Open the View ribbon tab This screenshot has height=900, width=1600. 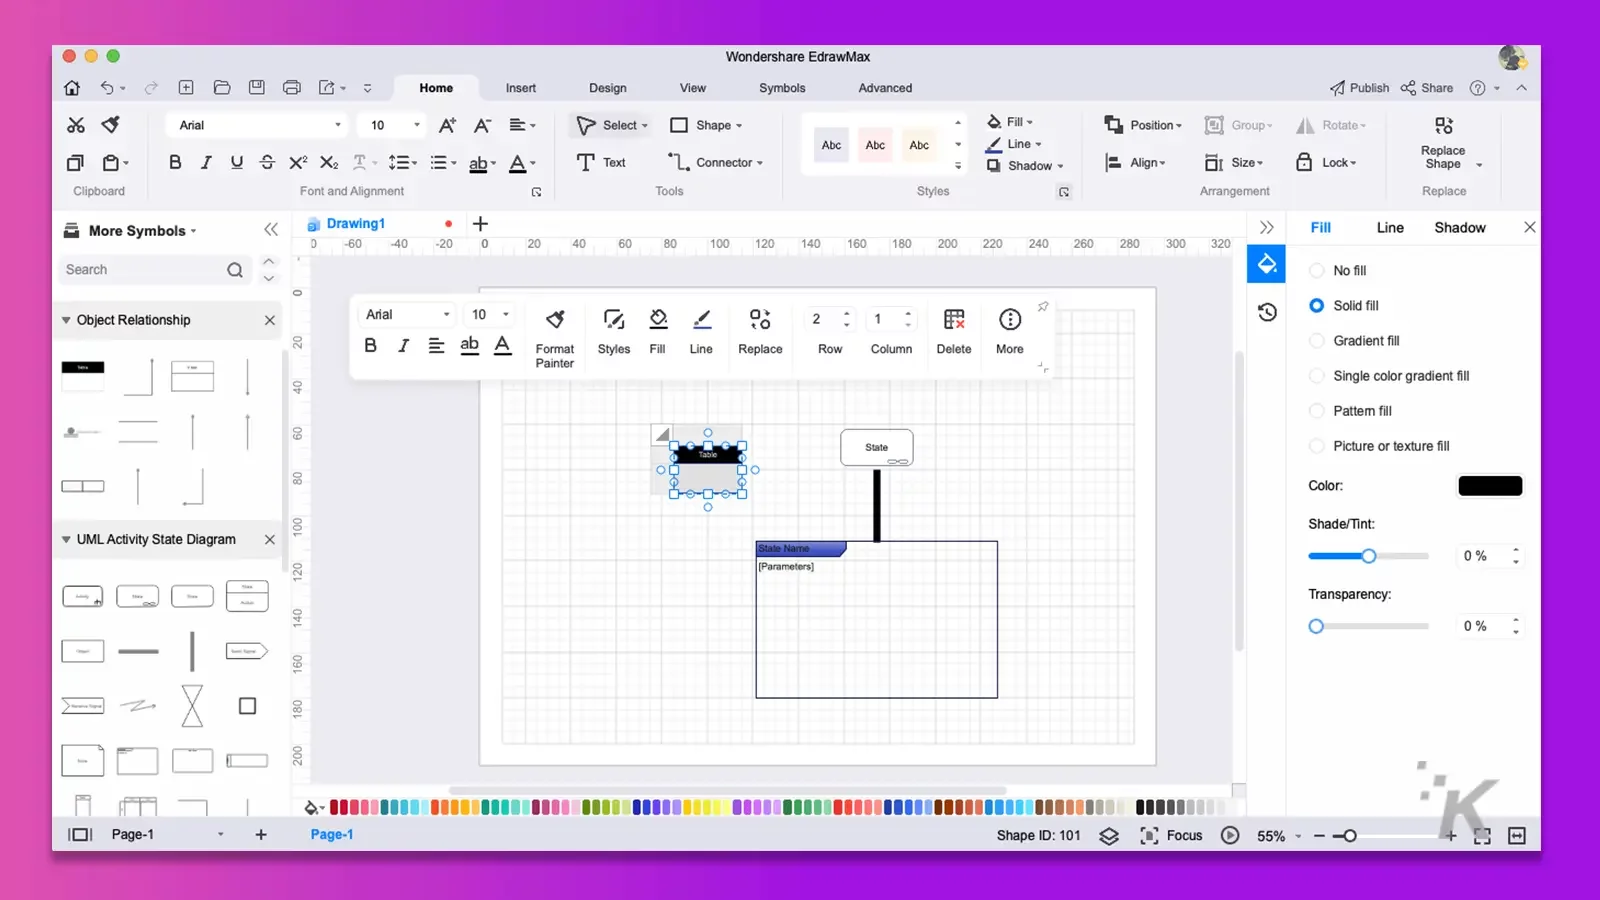692,88
